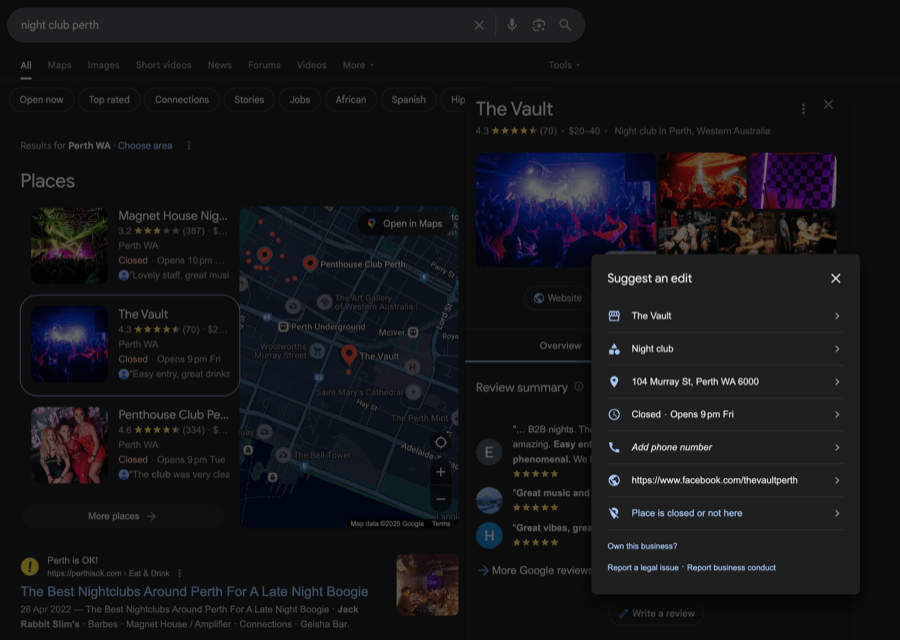Apply the Stories filter chip

coord(249,100)
